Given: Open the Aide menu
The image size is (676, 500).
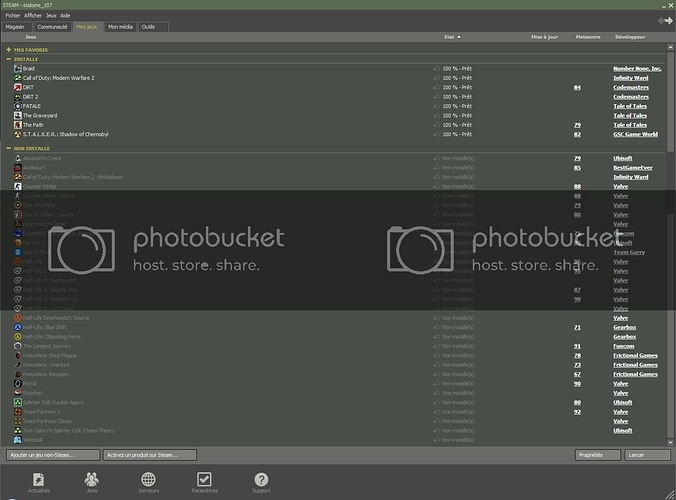Looking at the screenshot, I should [65, 16].
